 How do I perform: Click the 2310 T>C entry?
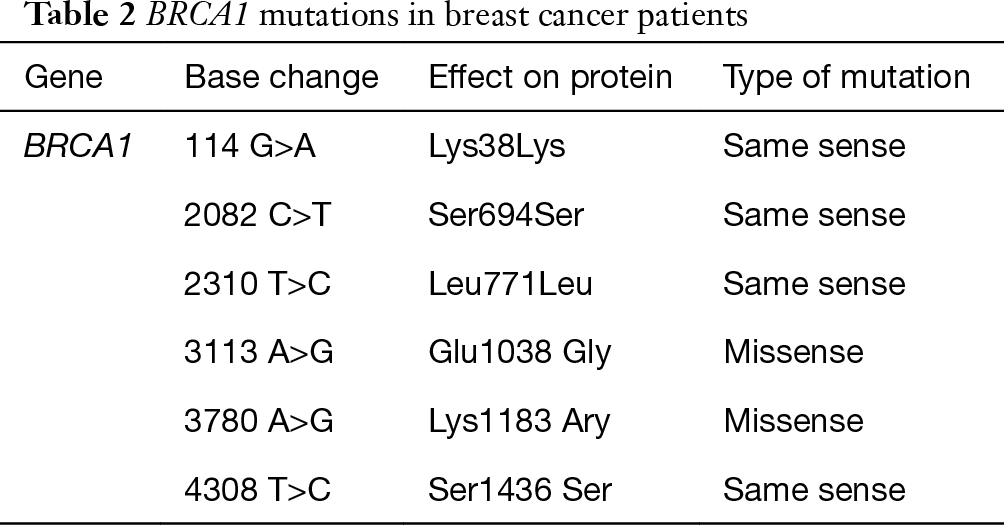click(257, 284)
